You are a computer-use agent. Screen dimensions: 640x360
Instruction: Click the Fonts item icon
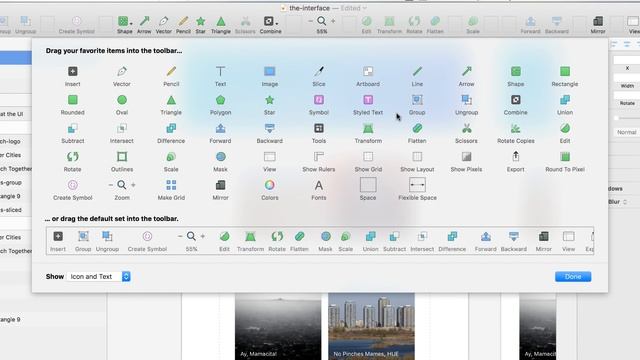319,185
